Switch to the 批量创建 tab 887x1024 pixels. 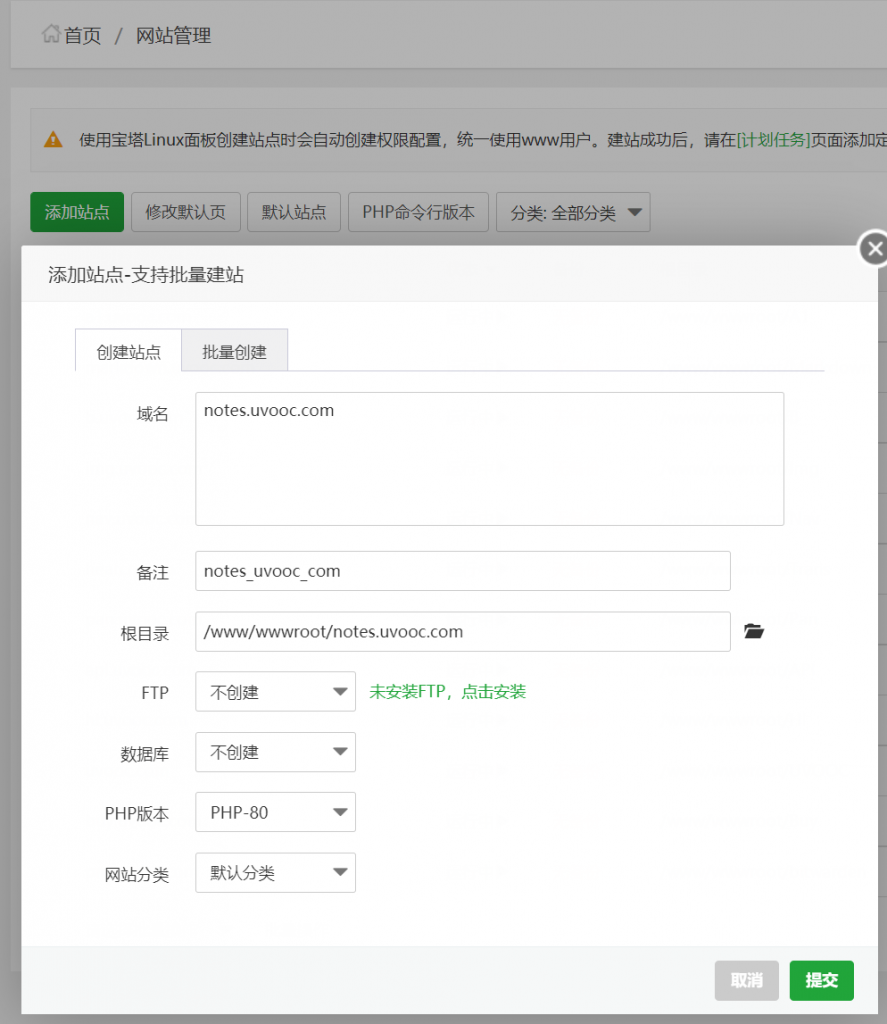[234, 350]
